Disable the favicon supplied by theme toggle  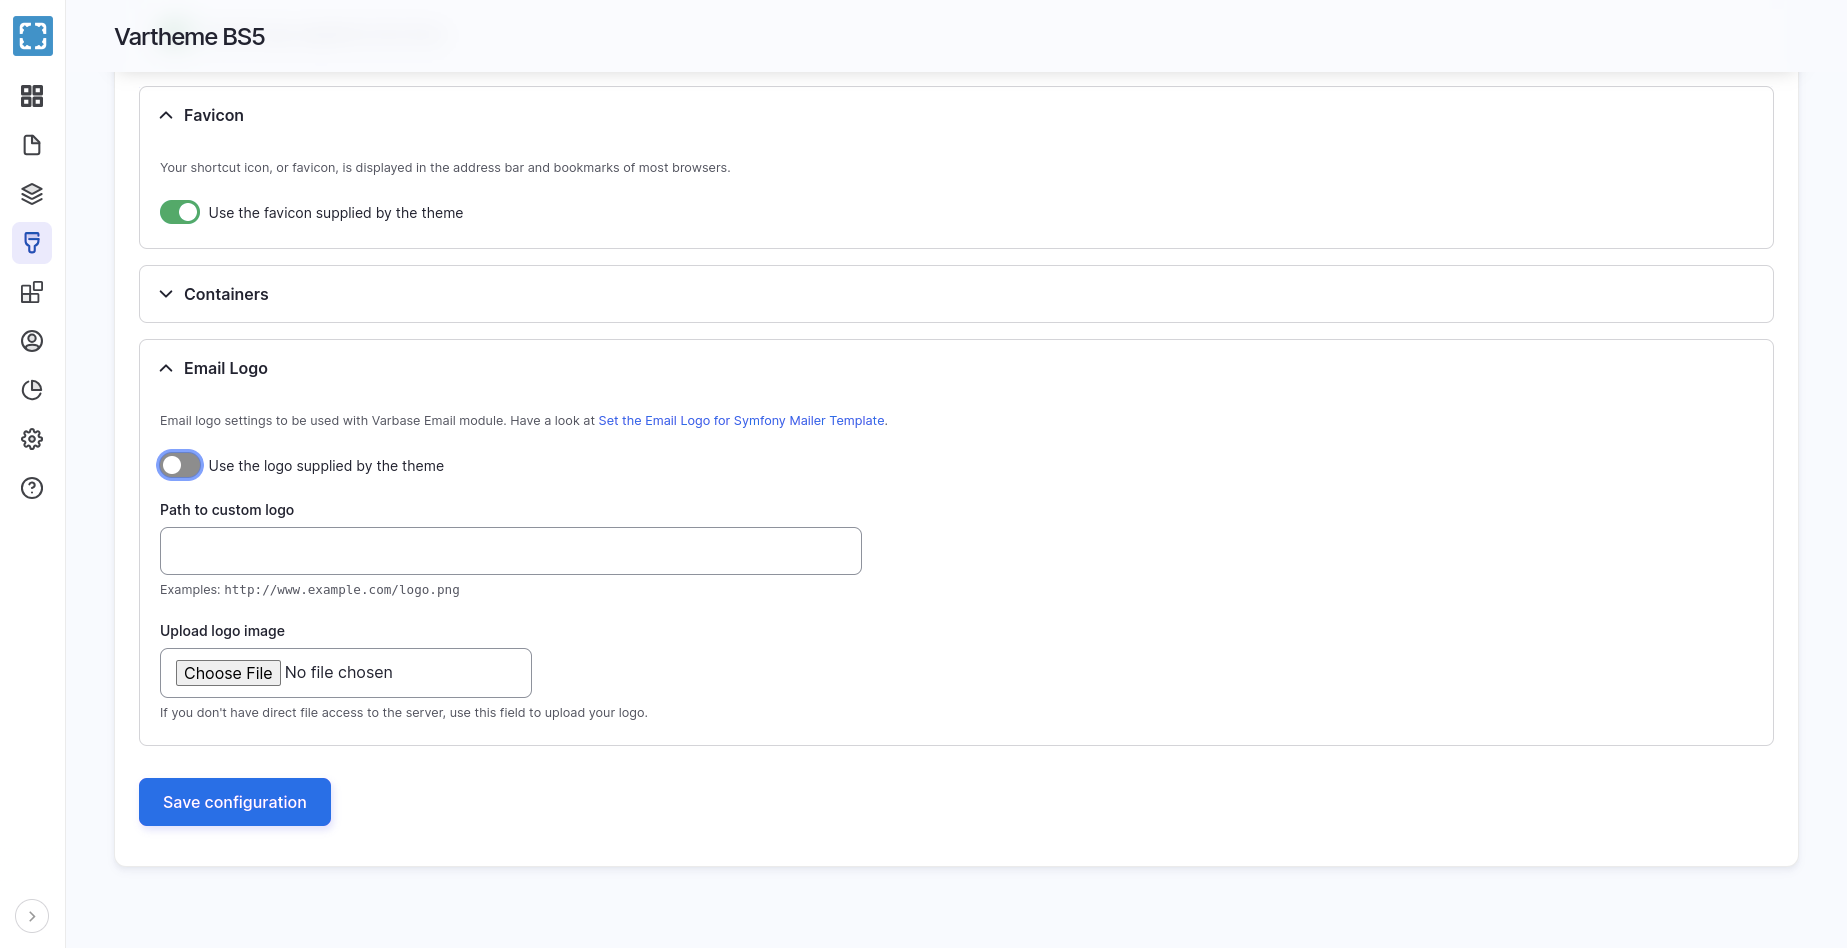click(180, 212)
